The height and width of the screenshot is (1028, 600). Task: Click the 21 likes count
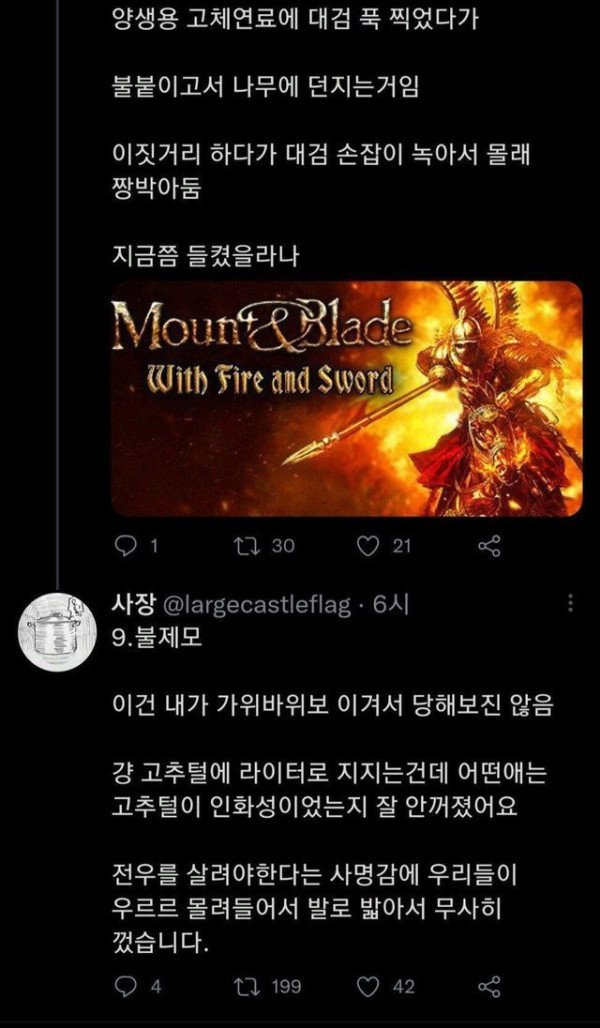point(402,546)
